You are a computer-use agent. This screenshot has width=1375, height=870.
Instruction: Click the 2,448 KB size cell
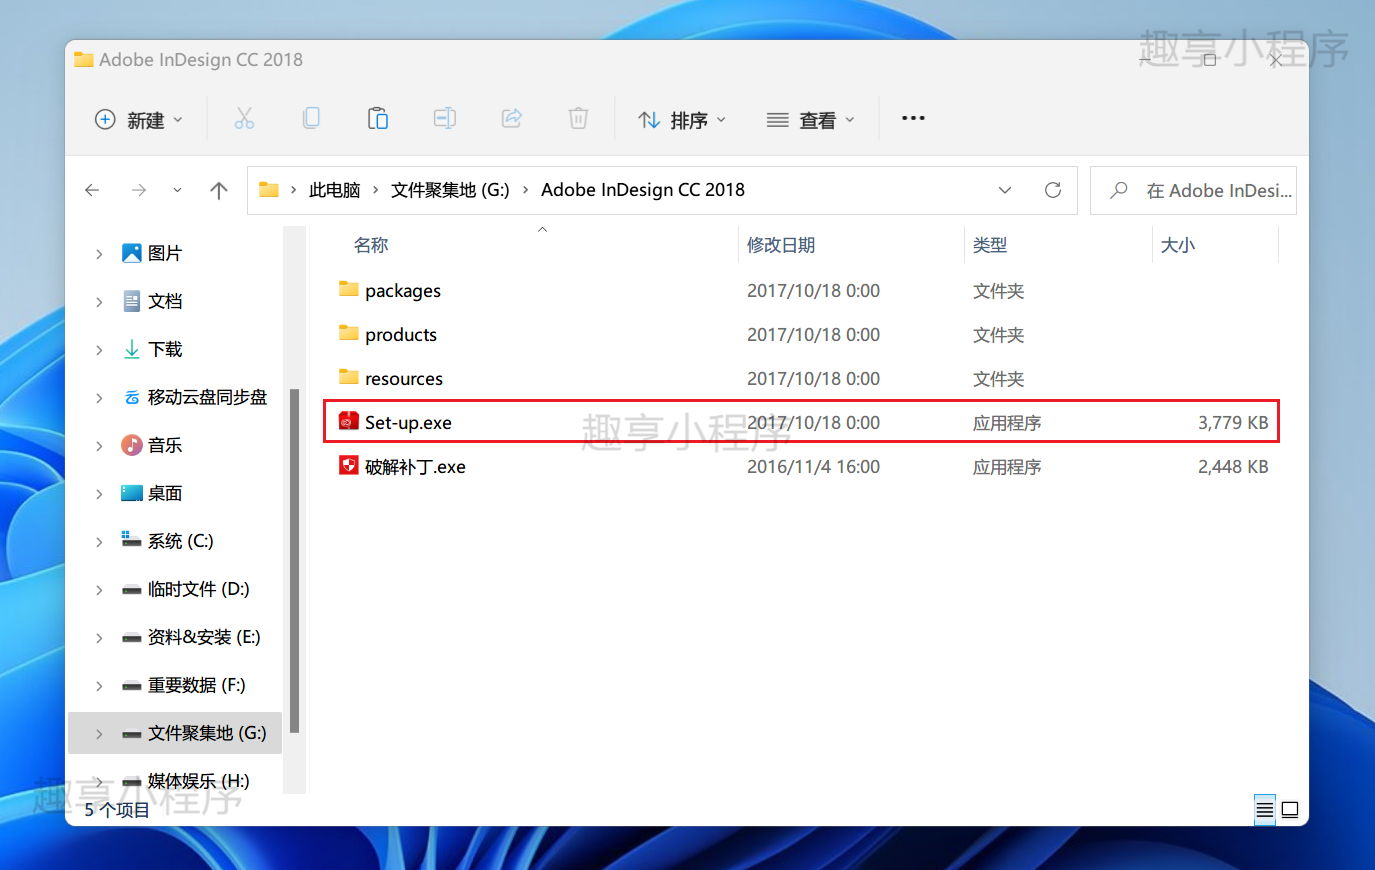1233,466
